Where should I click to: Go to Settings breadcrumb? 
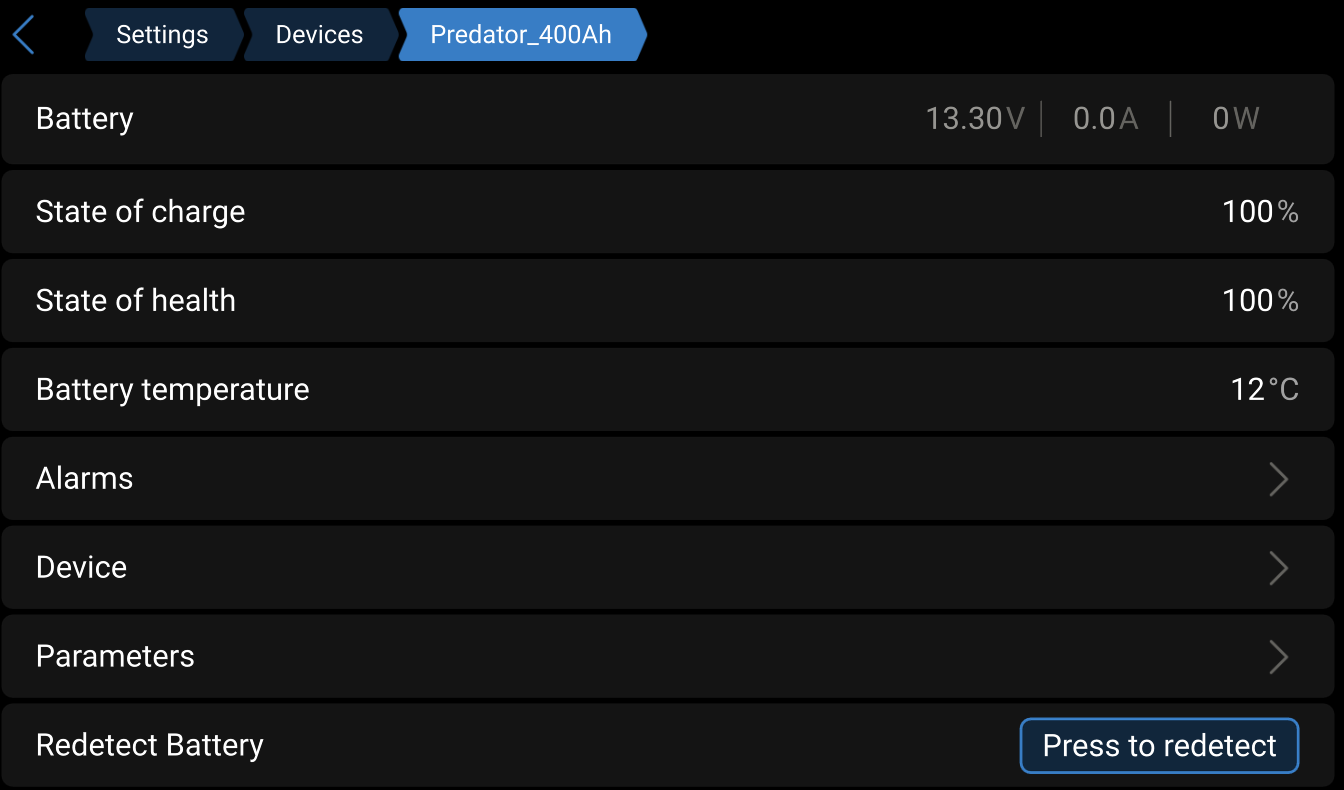click(162, 35)
